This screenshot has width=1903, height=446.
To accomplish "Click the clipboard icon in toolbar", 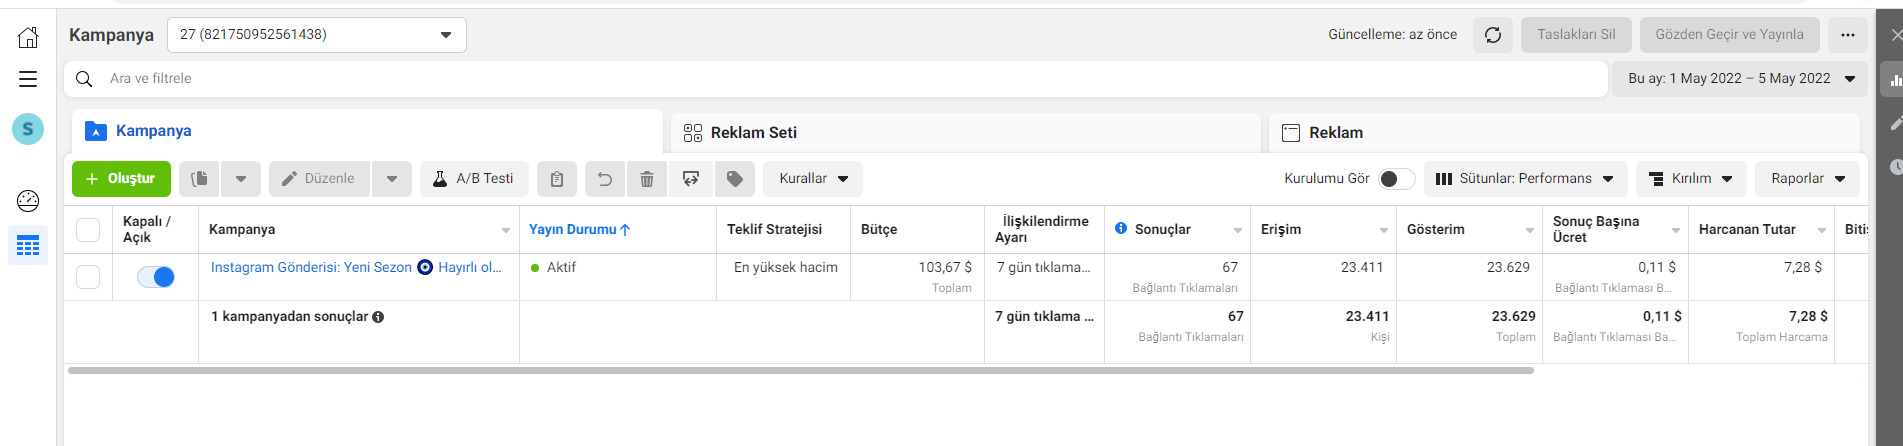I will (x=557, y=179).
